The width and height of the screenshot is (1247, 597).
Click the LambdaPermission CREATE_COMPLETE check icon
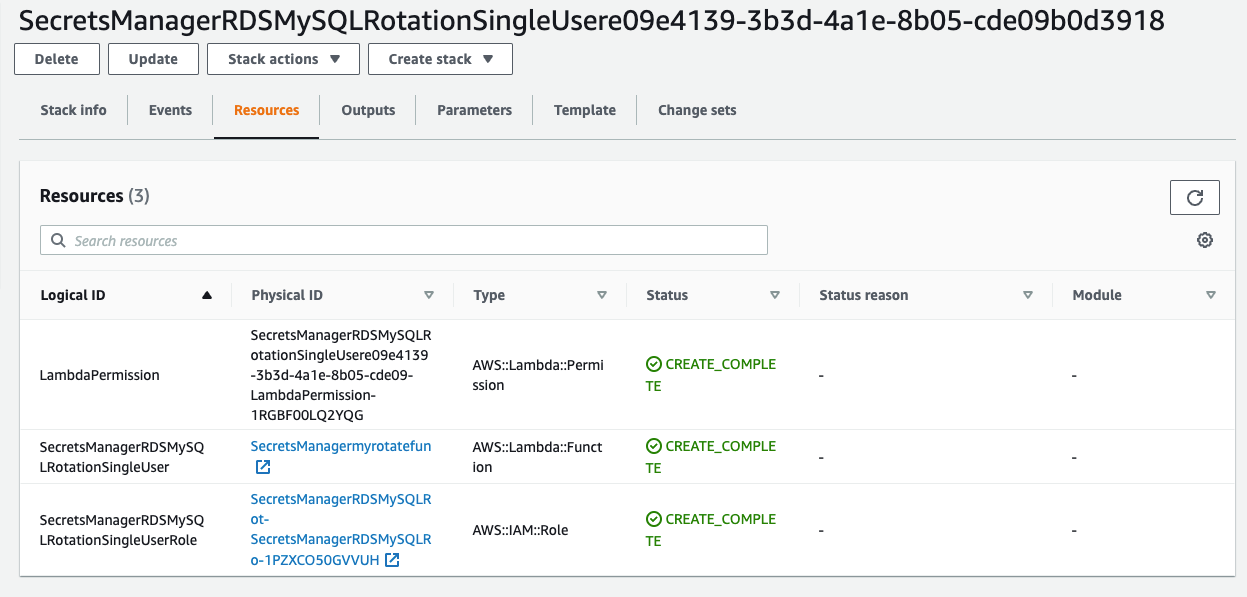(654, 364)
